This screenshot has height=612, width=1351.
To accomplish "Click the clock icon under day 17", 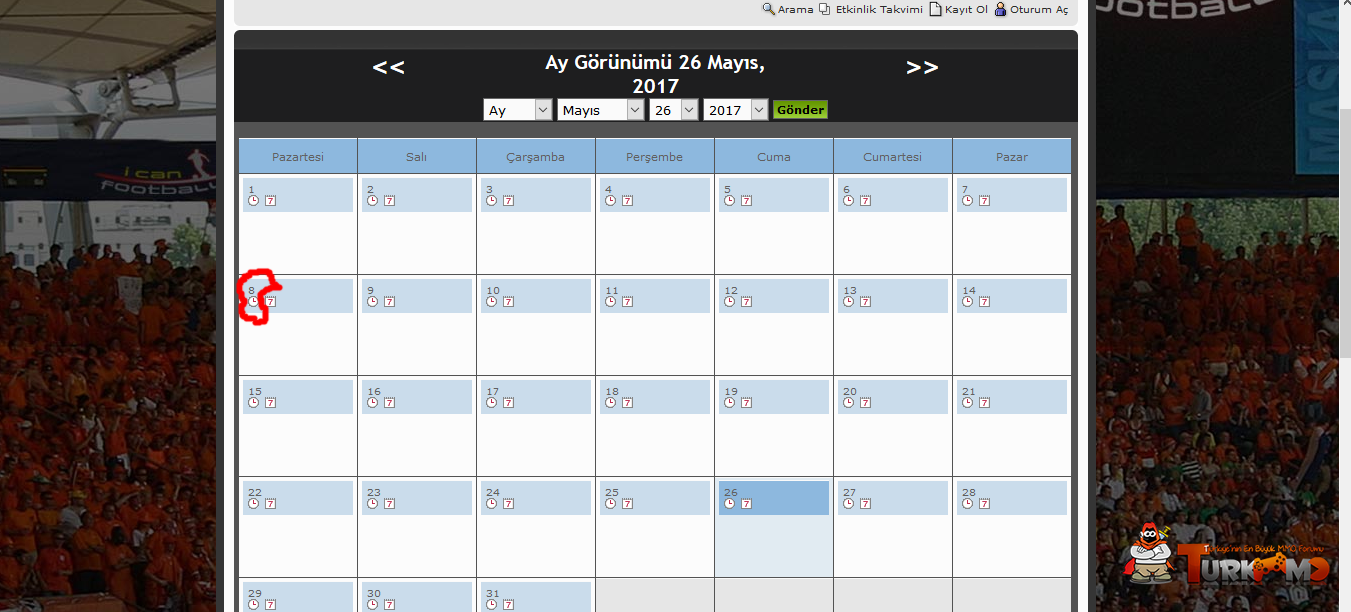I will tap(492, 402).
